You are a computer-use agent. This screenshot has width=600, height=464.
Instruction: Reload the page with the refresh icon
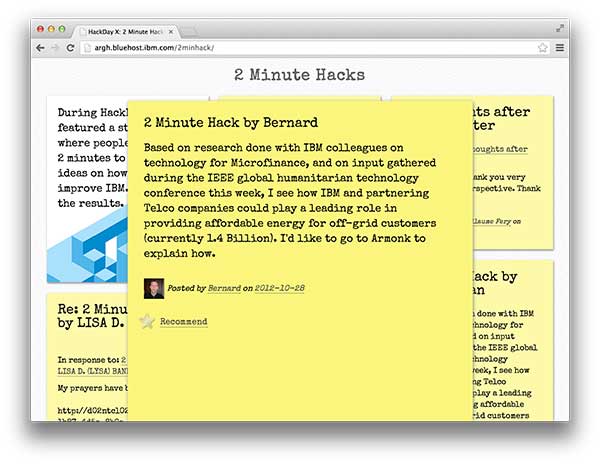[x=70, y=47]
